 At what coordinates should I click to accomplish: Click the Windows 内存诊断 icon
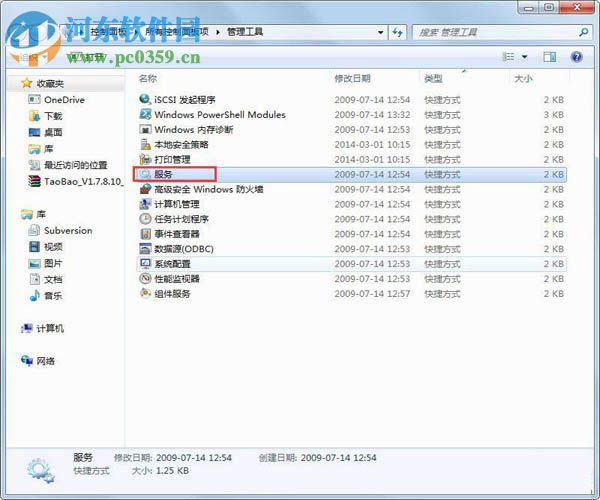145,129
